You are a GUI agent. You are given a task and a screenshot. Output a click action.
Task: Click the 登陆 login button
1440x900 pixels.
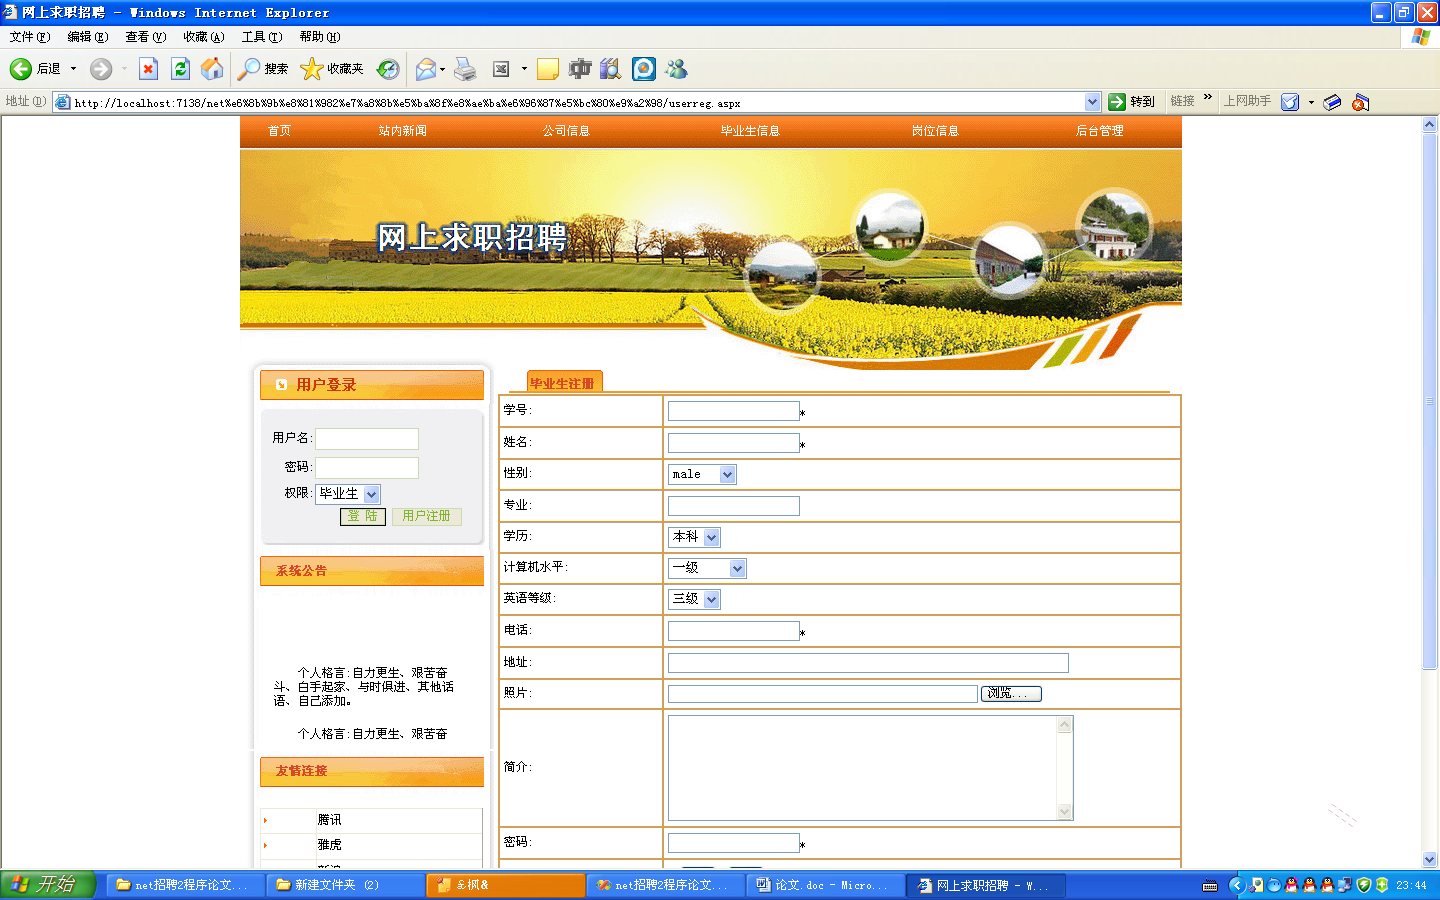(x=362, y=516)
